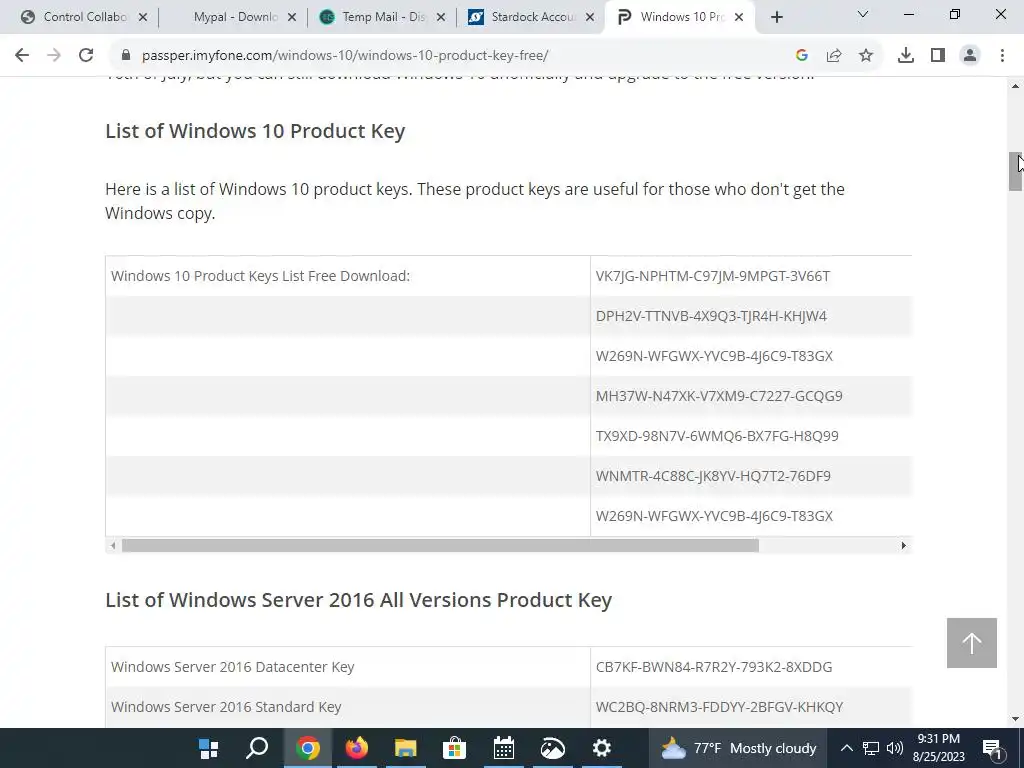Click the key WNMTR-4C88C-JK8YV-HQ7T2-76DF9
The image size is (1024, 768).
tap(713, 476)
